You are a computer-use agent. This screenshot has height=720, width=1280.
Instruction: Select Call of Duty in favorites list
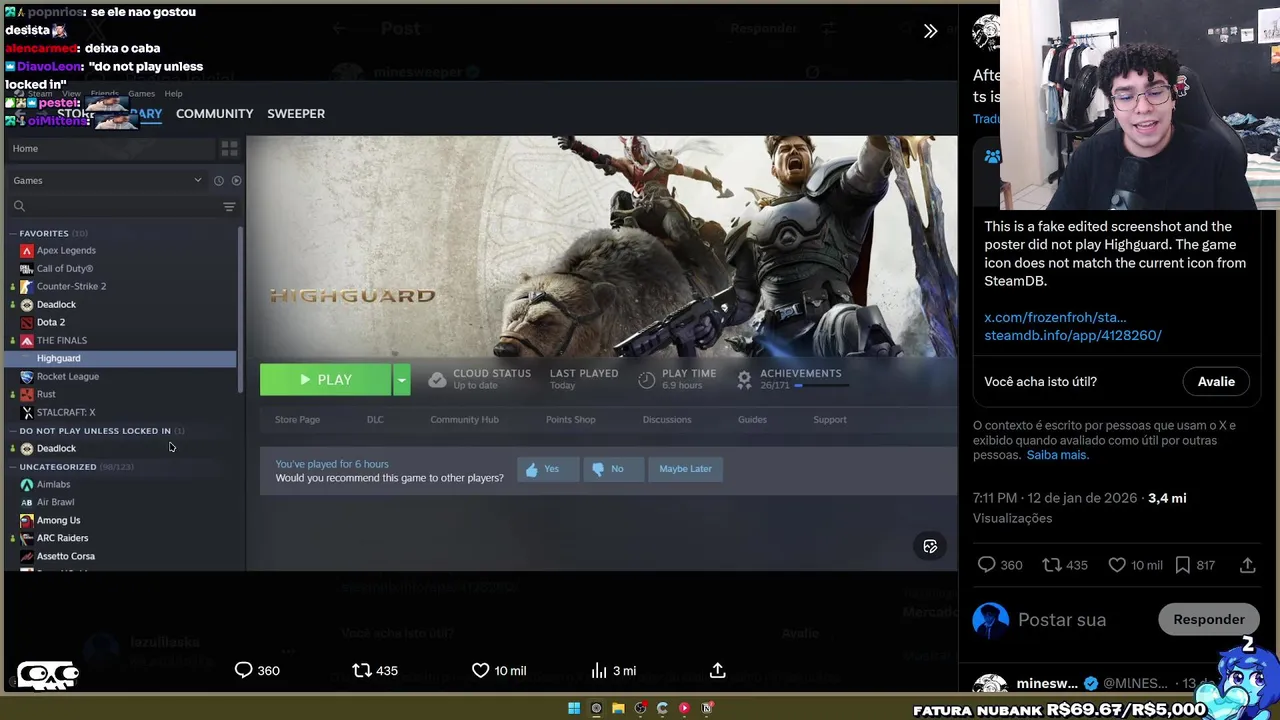click(65, 269)
